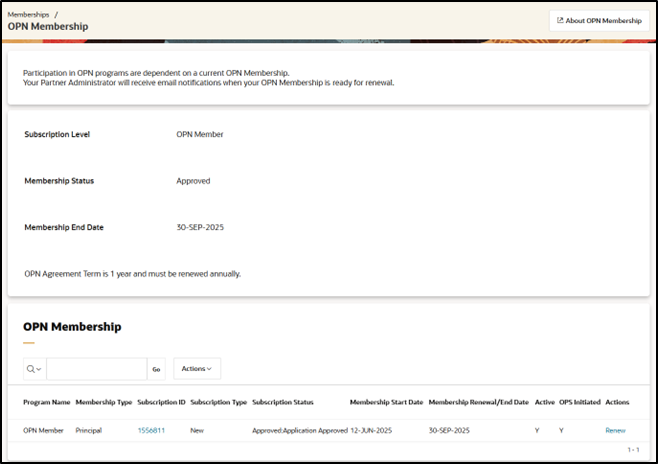This screenshot has width=658, height=464.
Task: Select the table's '30-SEP-2025' renewal date cell
Action: [x=449, y=430]
